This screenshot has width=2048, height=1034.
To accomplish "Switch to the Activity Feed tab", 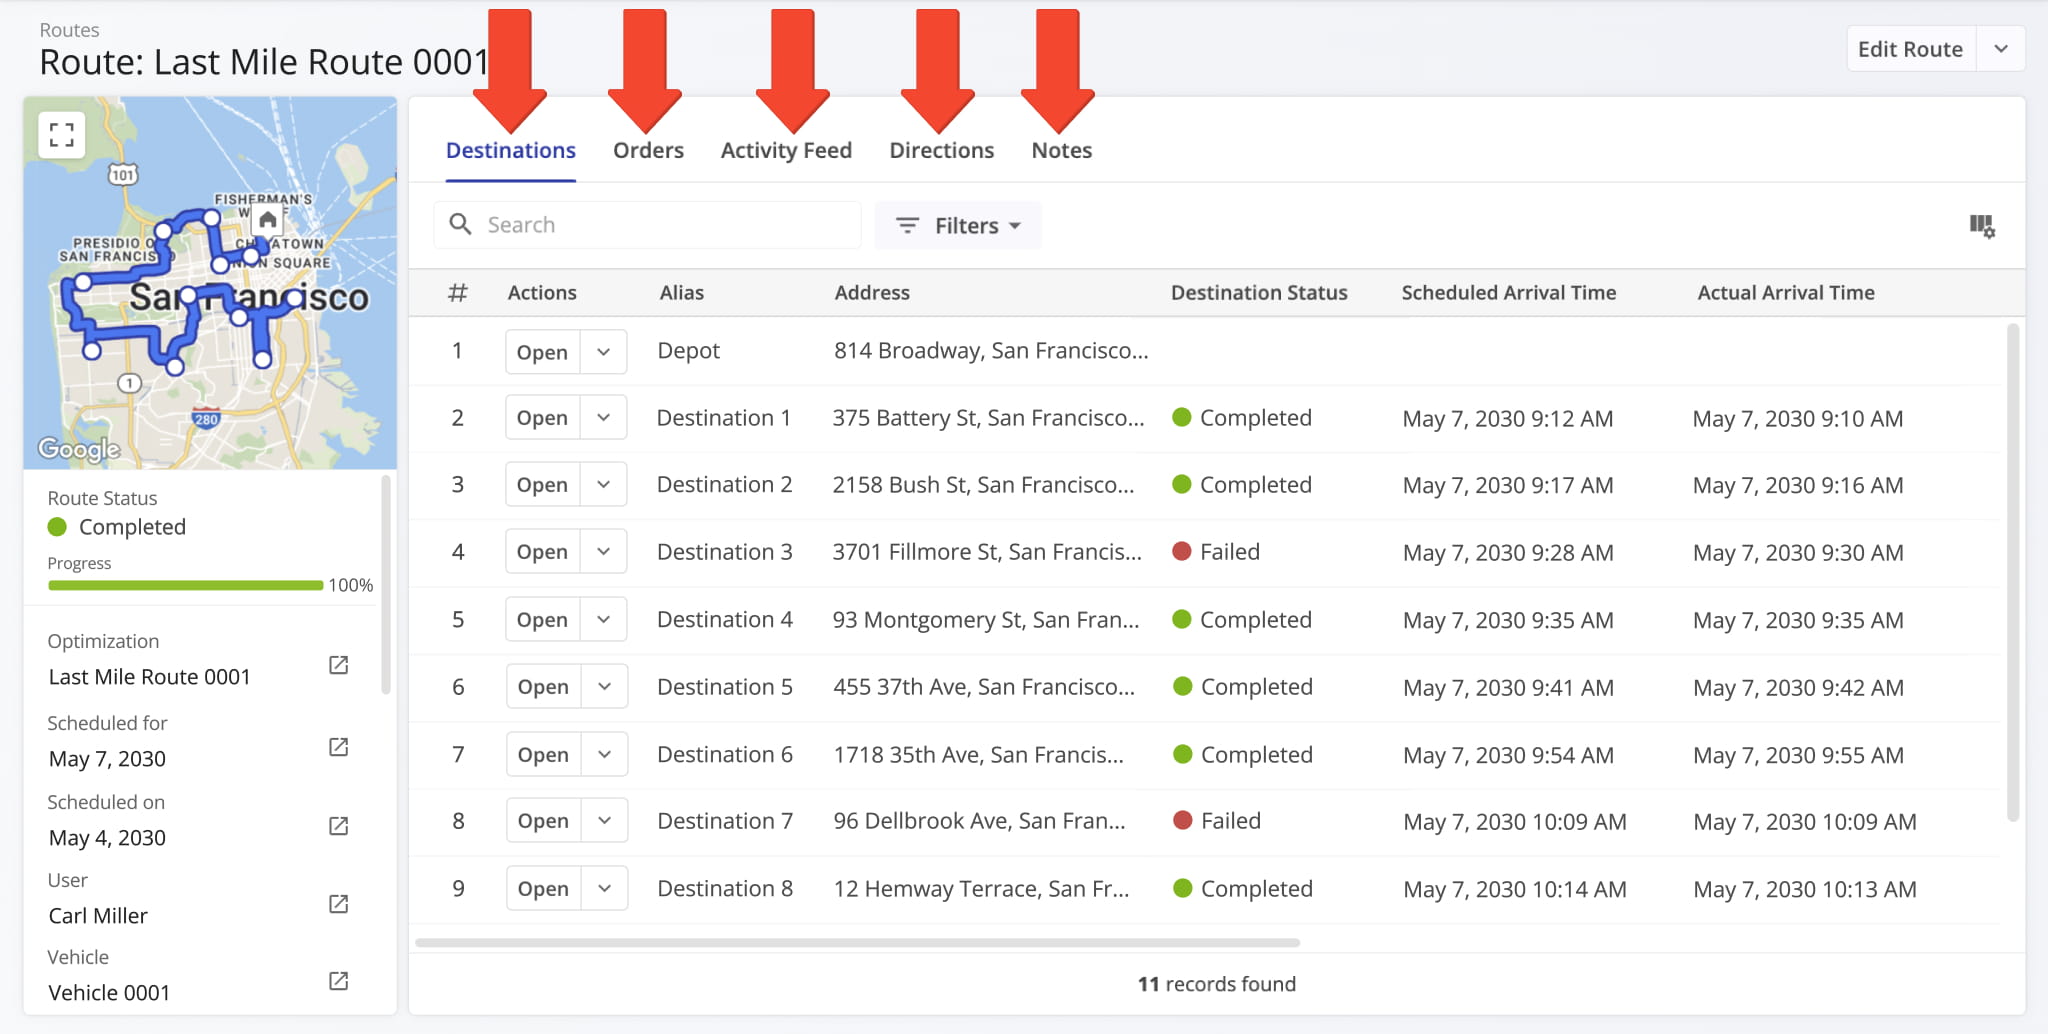I will [x=786, y=151].
